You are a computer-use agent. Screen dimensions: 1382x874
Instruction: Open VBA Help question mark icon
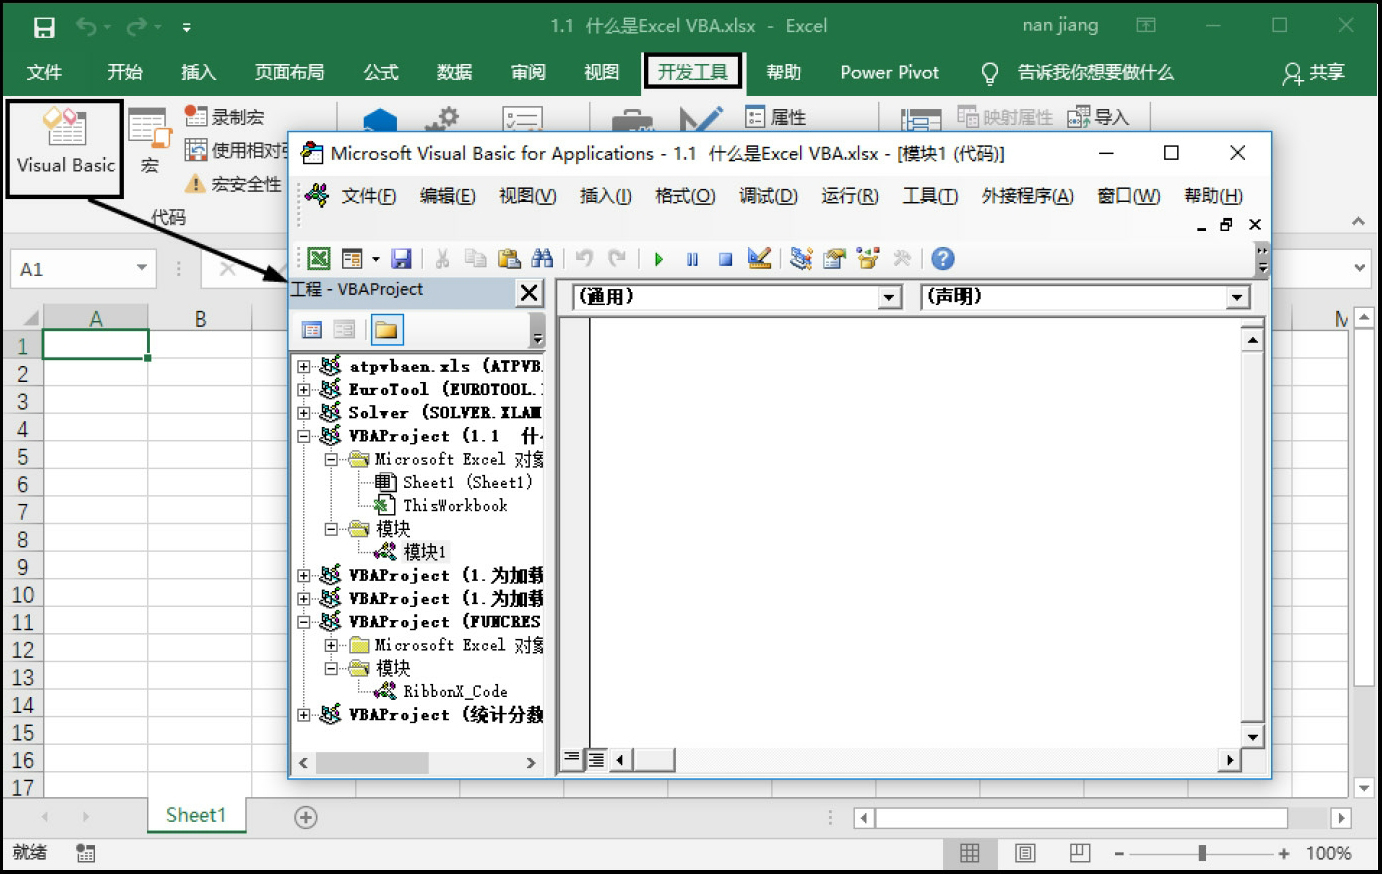942,259
